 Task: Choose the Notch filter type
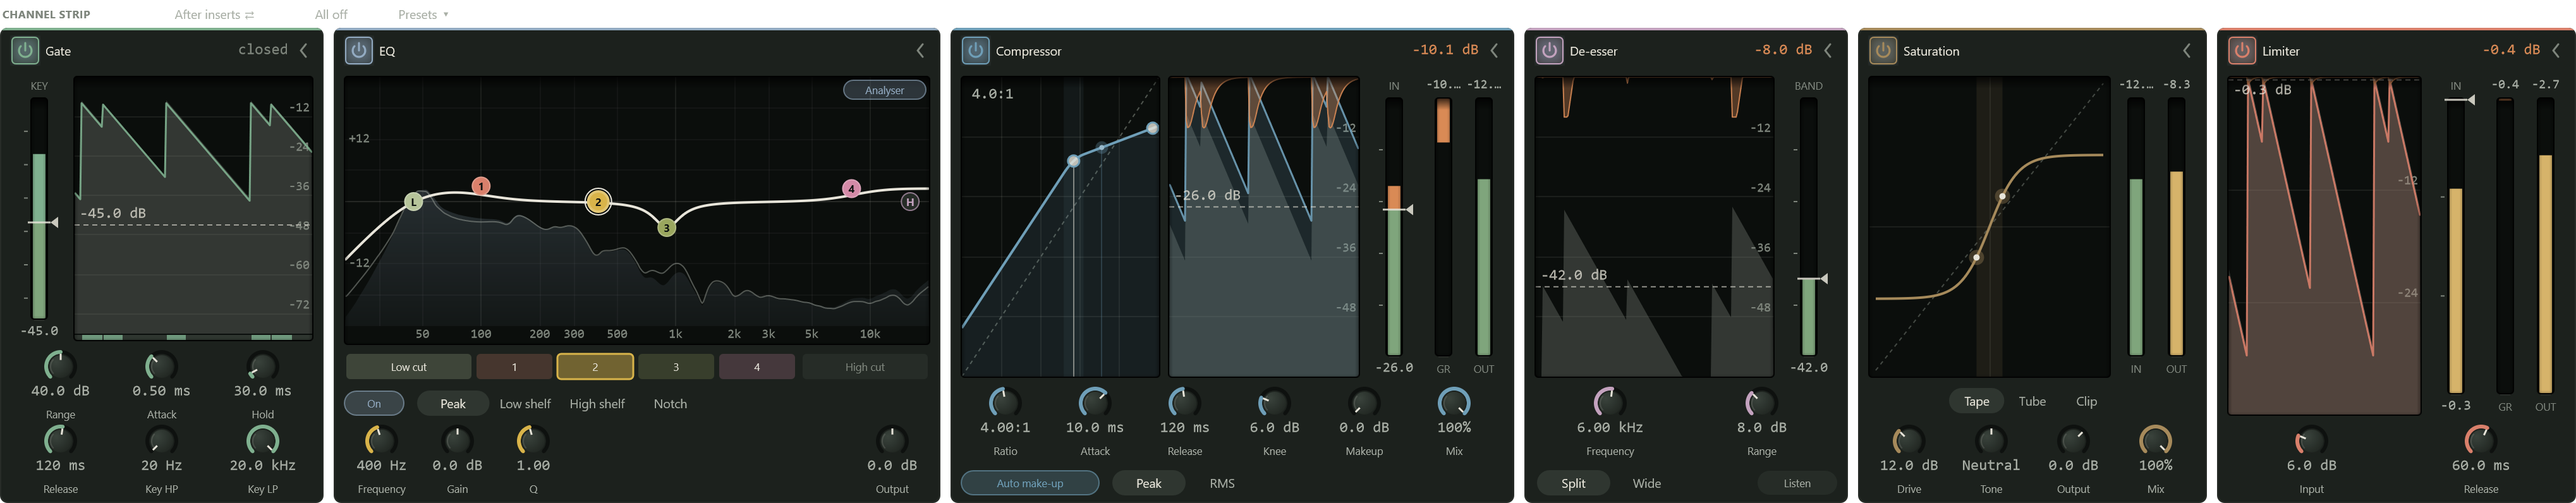click(x=670, y=403)
